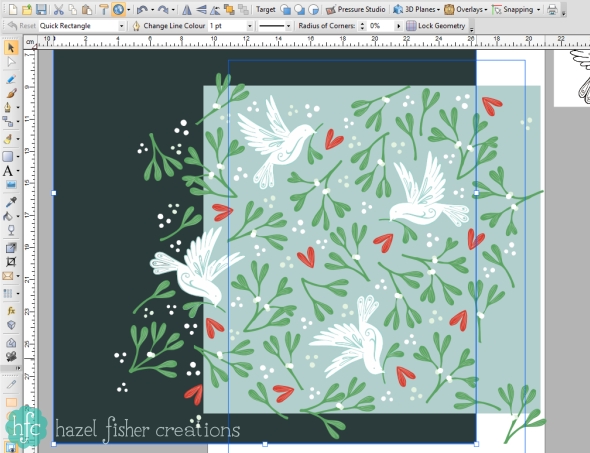The width and height of the screenshot is (590, 453).
Task: Save the document with floppy icon
Action: click(x=41, y=9)
